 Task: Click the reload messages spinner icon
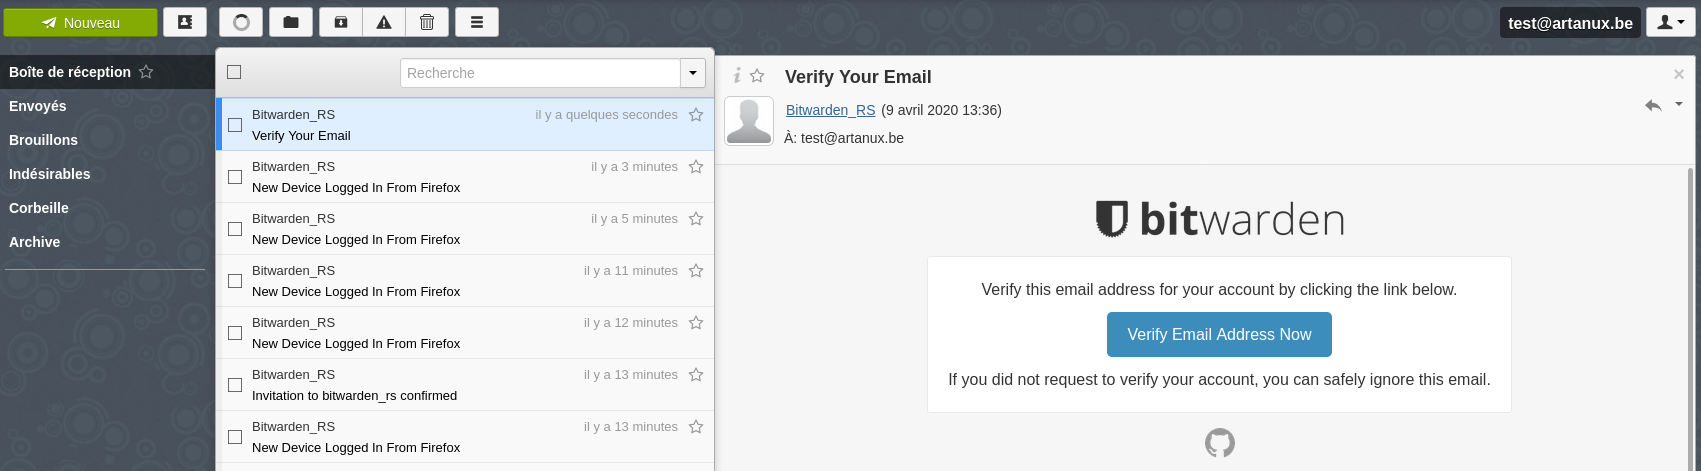pyautogui.click(x=241, y=22)
